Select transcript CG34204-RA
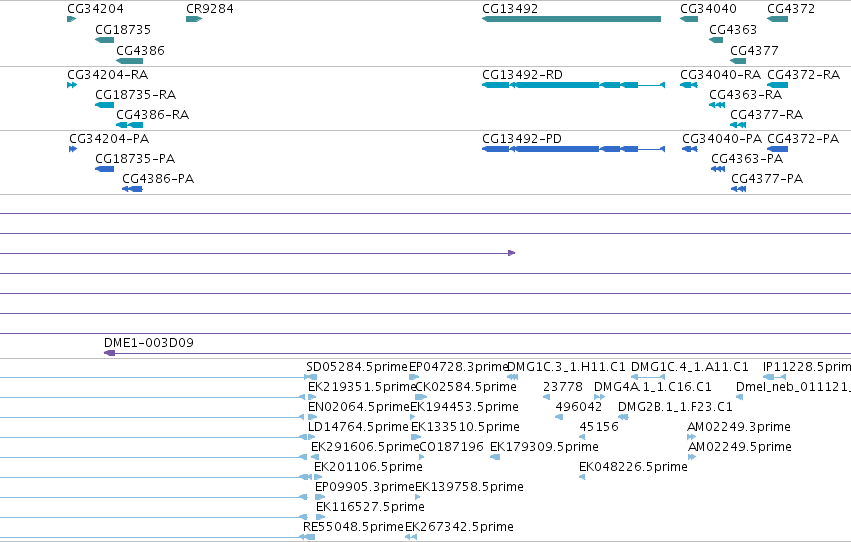Image resolution: width=851 pixels, height=542 pixels. coord(72,85)
